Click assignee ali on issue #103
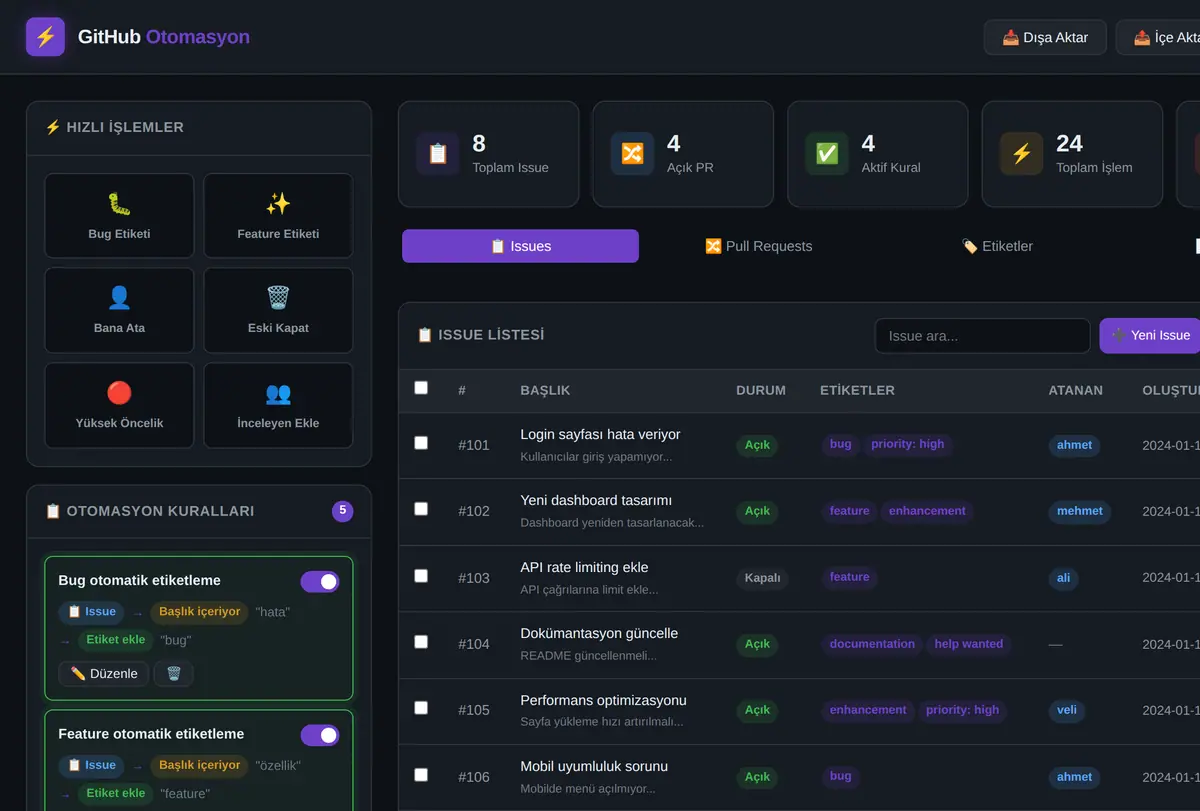Screen dimensions: 1200x811 pyautogui.click(x=1064, y=577)
